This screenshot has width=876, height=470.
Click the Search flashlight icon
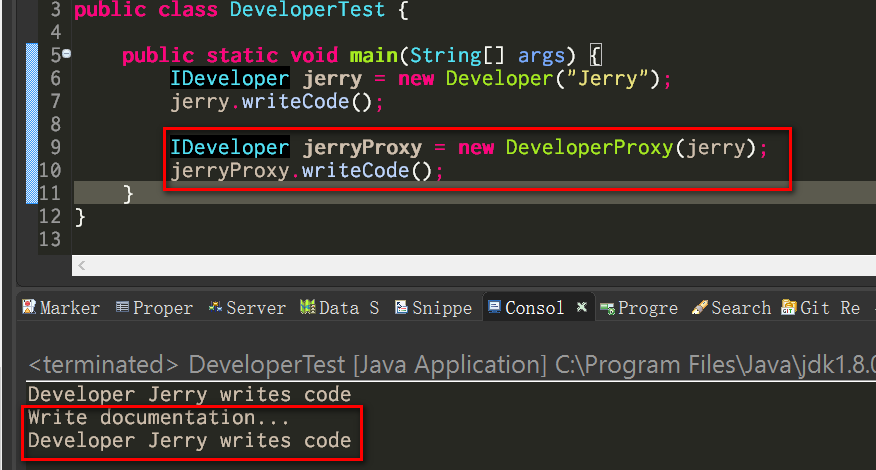coord(700,307)
